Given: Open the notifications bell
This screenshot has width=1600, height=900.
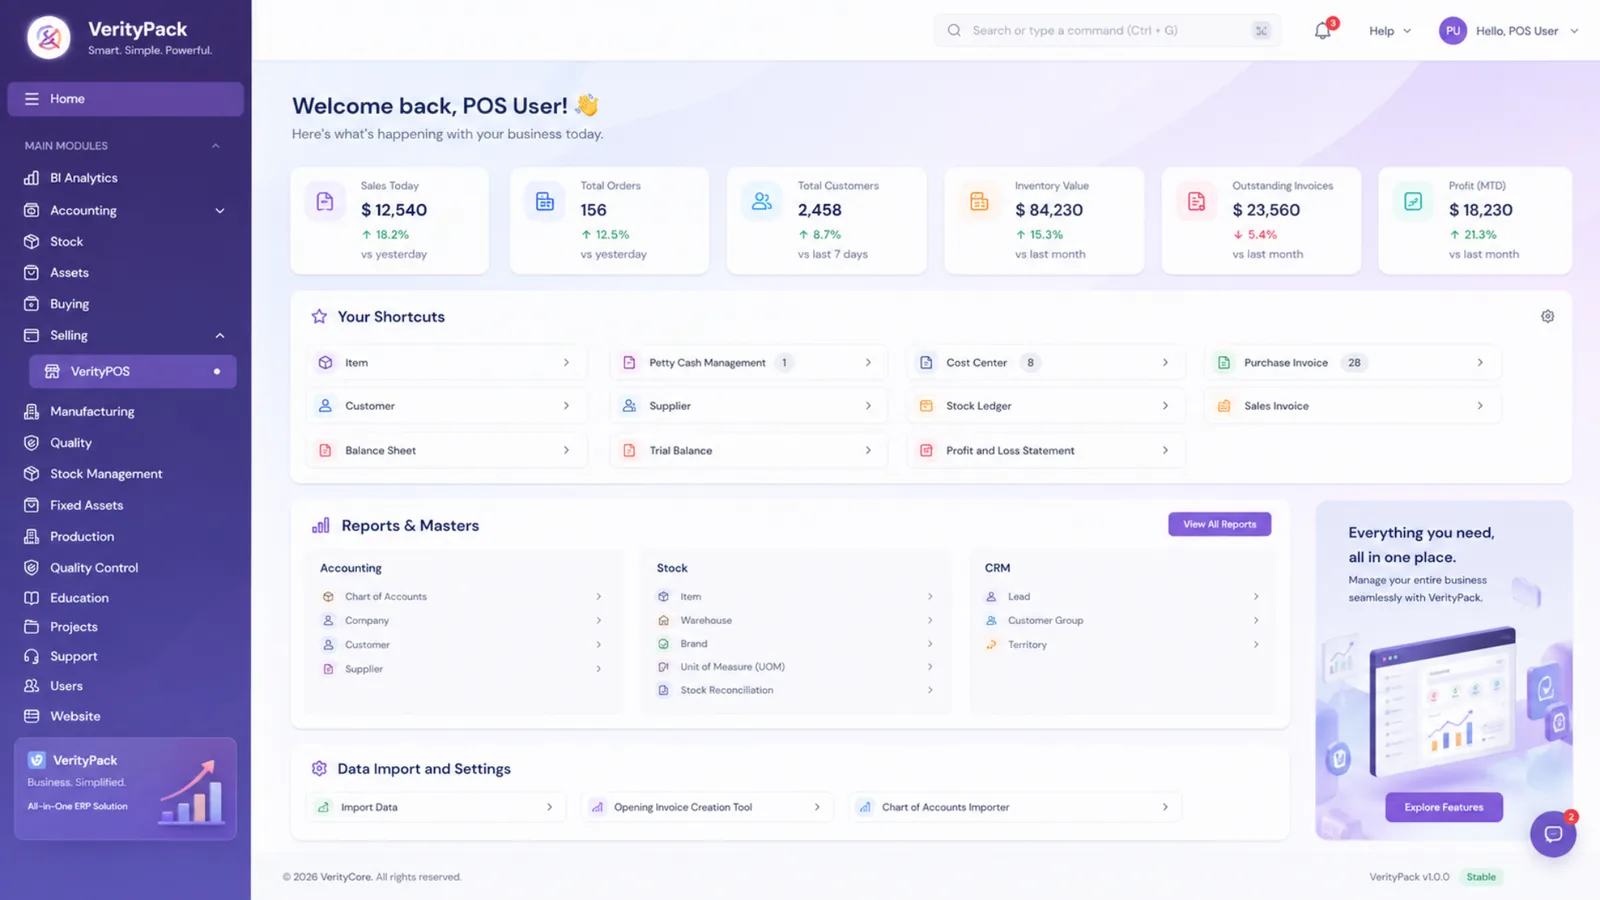Looking at the screenshot, I should pos(1322,31).
